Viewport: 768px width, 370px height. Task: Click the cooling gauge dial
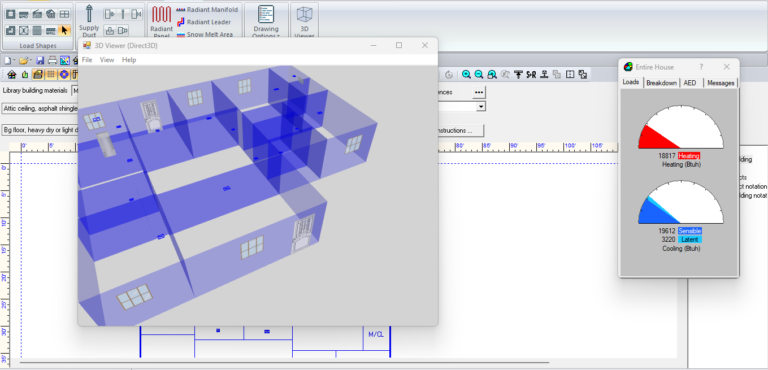680,202
